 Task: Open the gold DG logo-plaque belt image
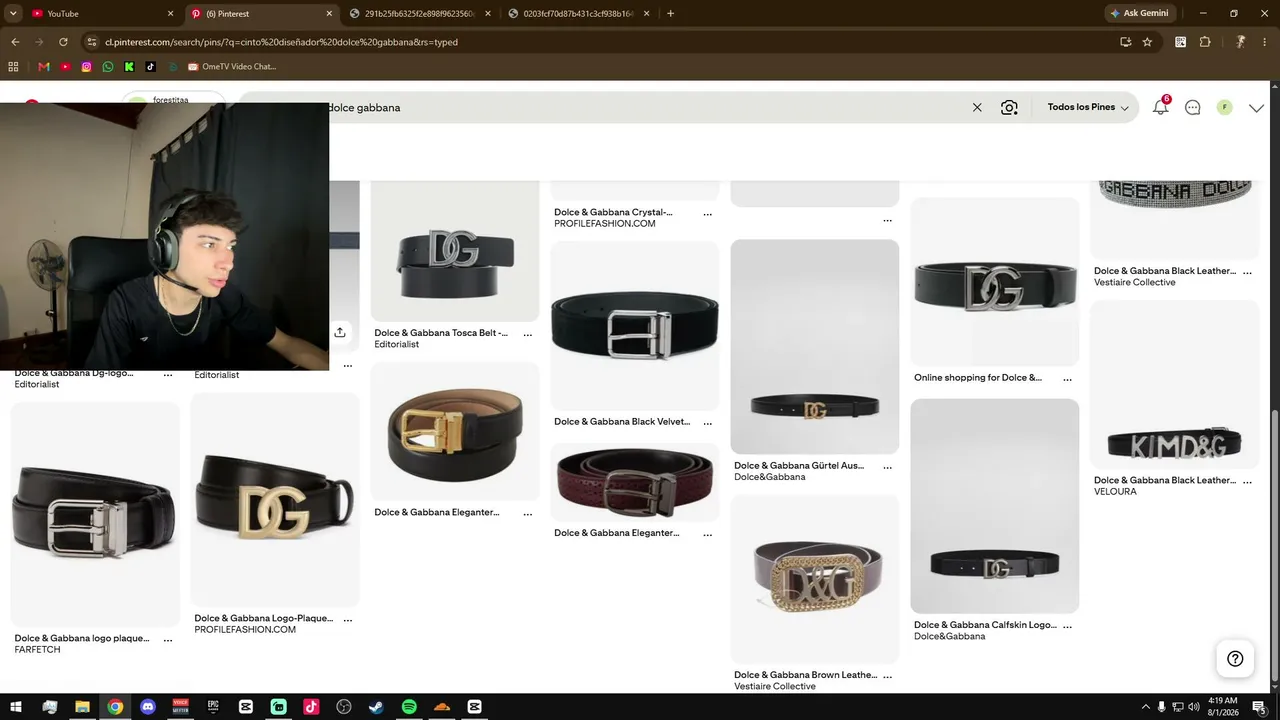pyautogui.click(x=275, y=499)
